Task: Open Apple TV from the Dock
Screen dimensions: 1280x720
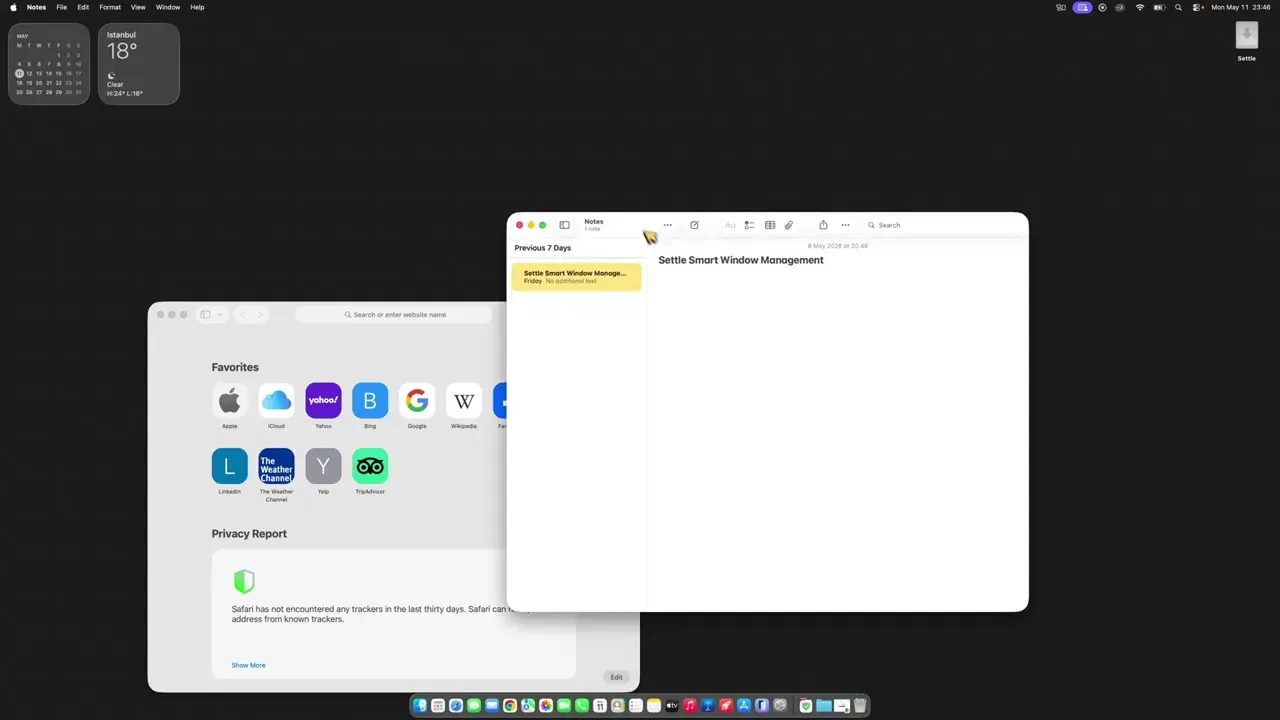Action: click(672, 705)
